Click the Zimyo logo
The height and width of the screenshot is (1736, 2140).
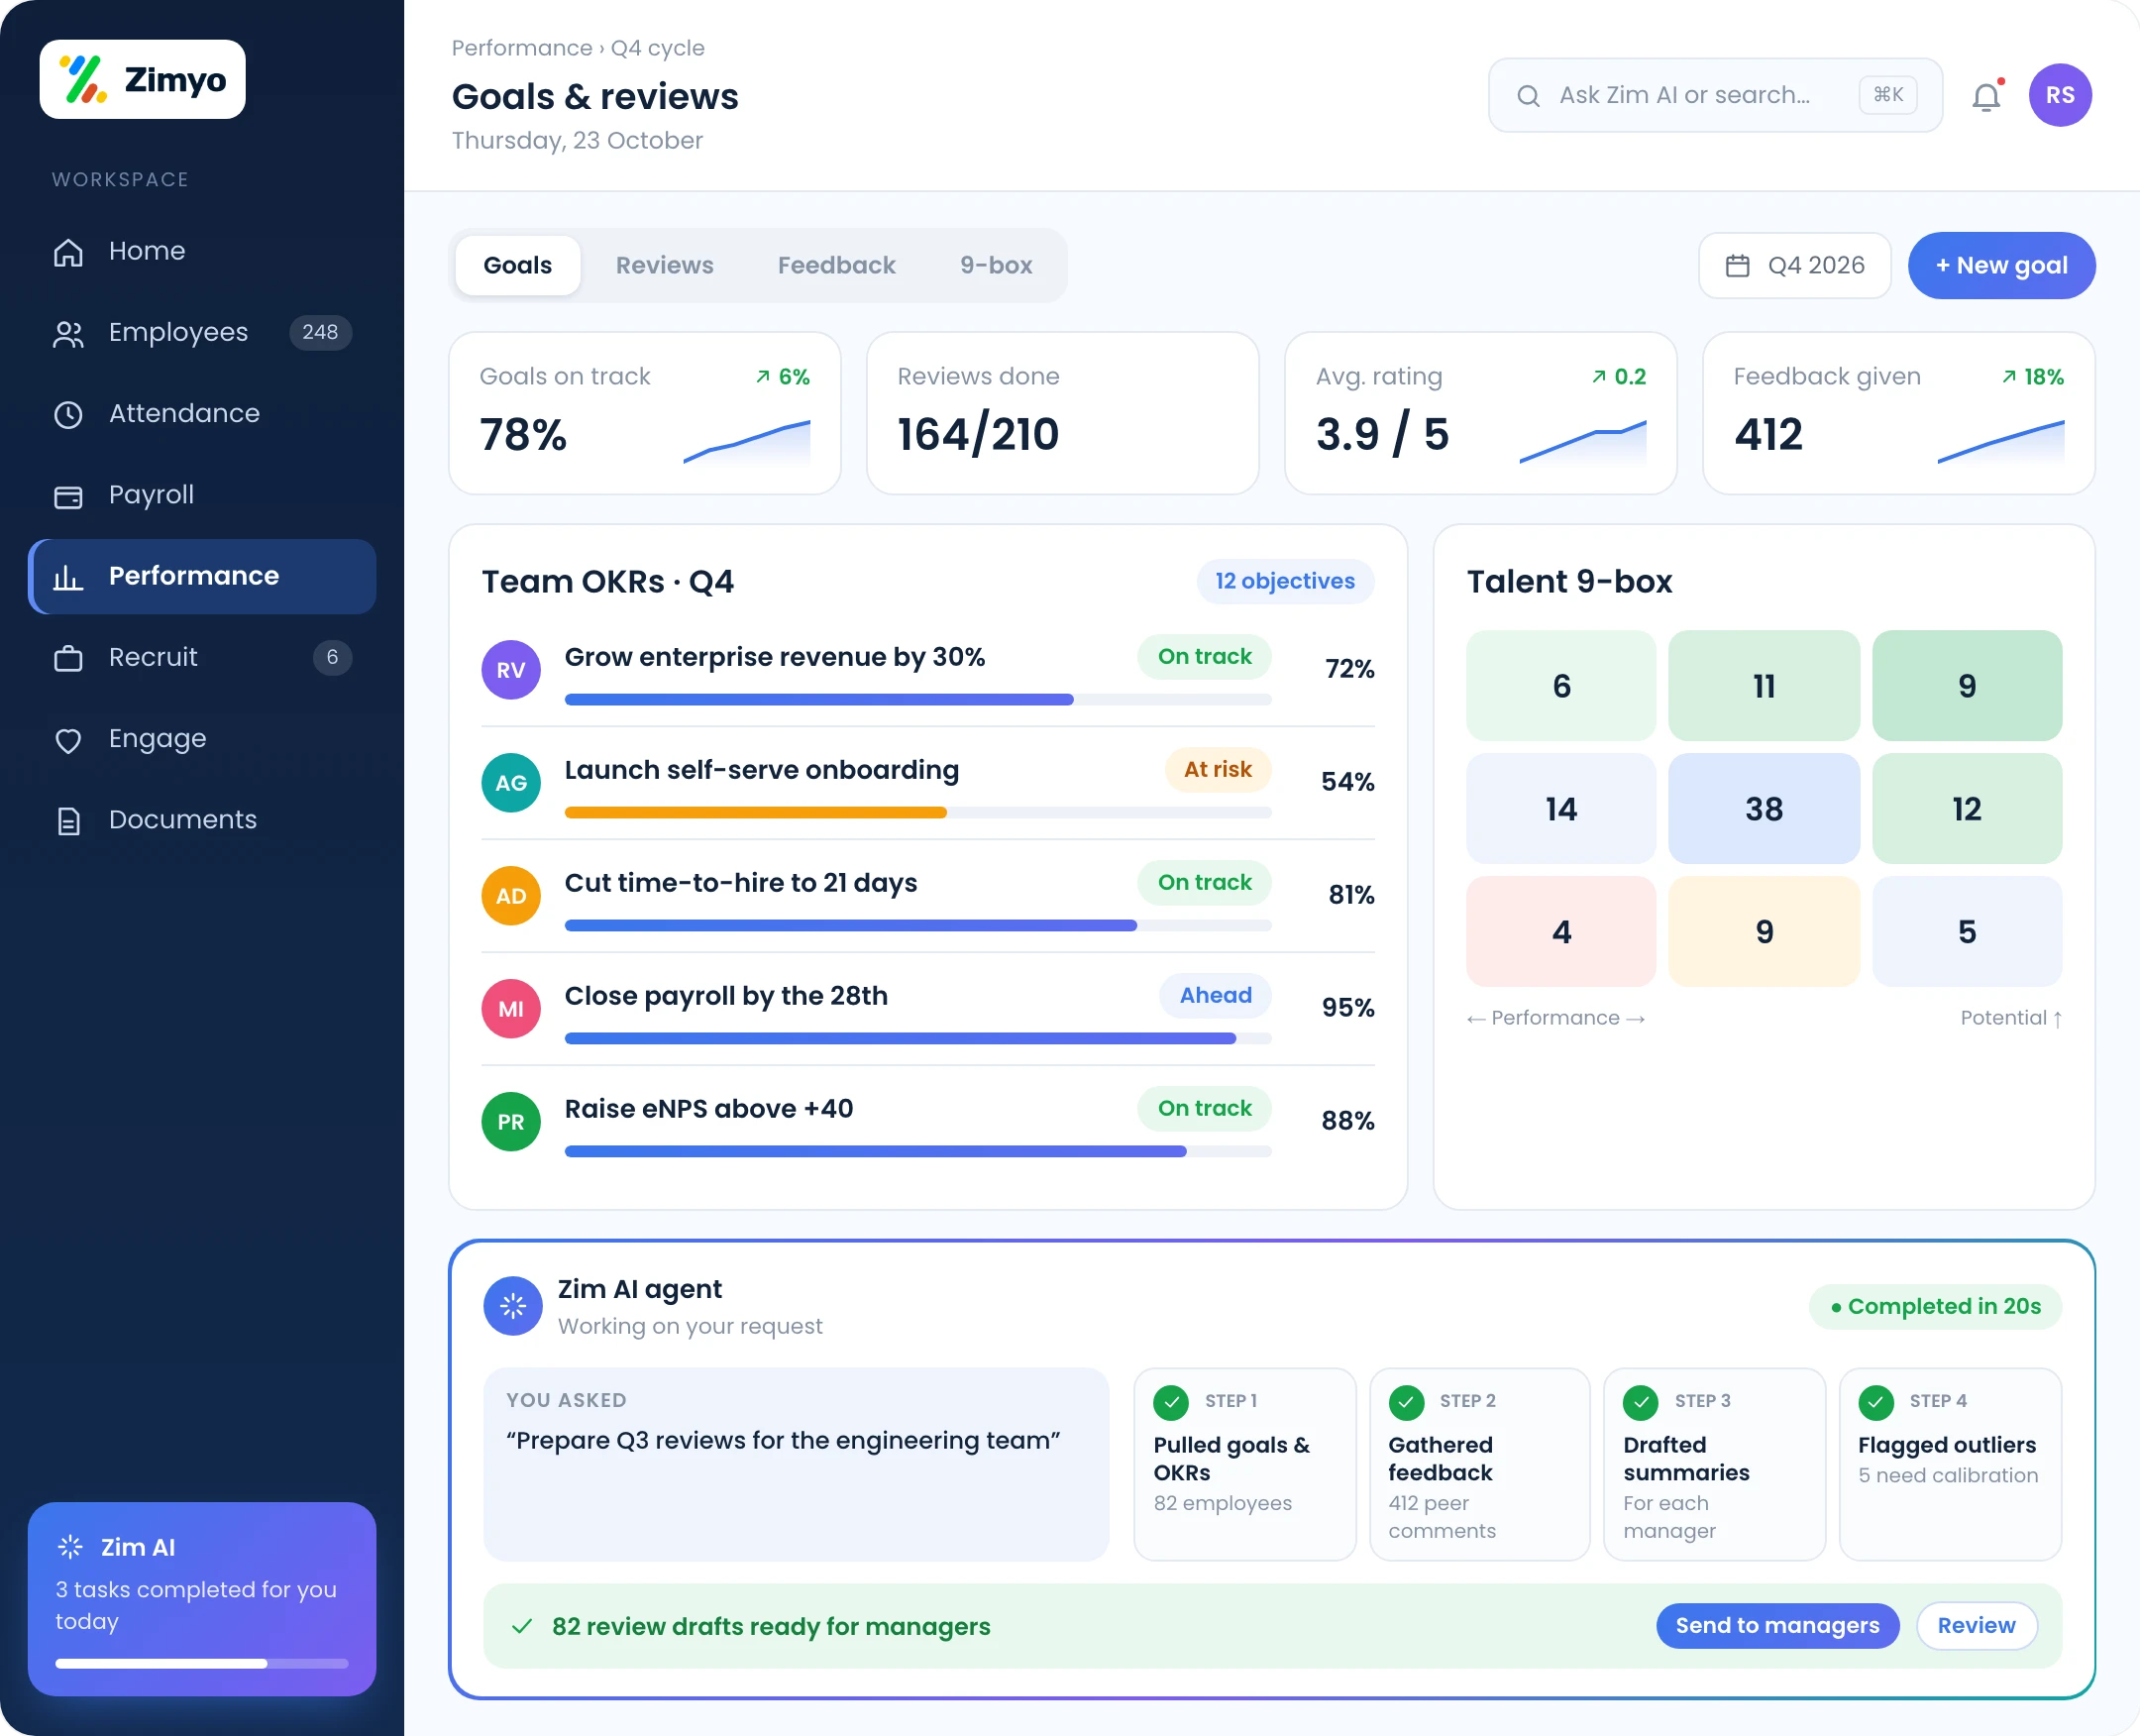(x=142, y=79)
